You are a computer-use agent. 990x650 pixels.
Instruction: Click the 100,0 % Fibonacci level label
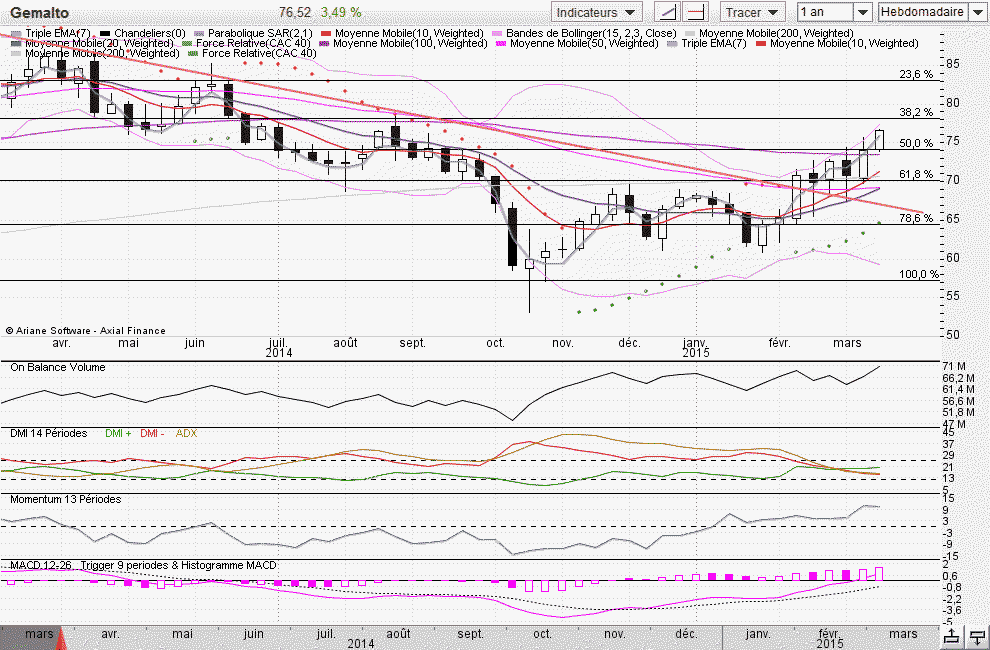click(919, 274)
